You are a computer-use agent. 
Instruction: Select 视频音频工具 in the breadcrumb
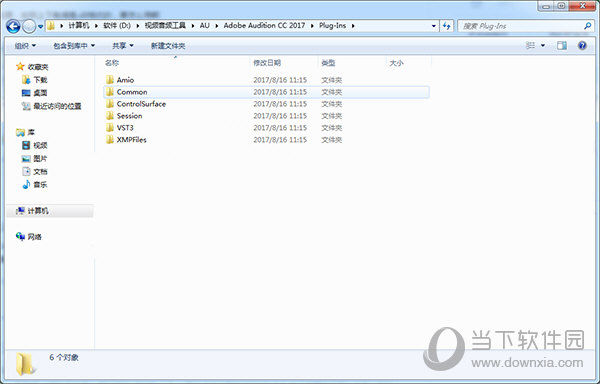[x=165, y=26]
